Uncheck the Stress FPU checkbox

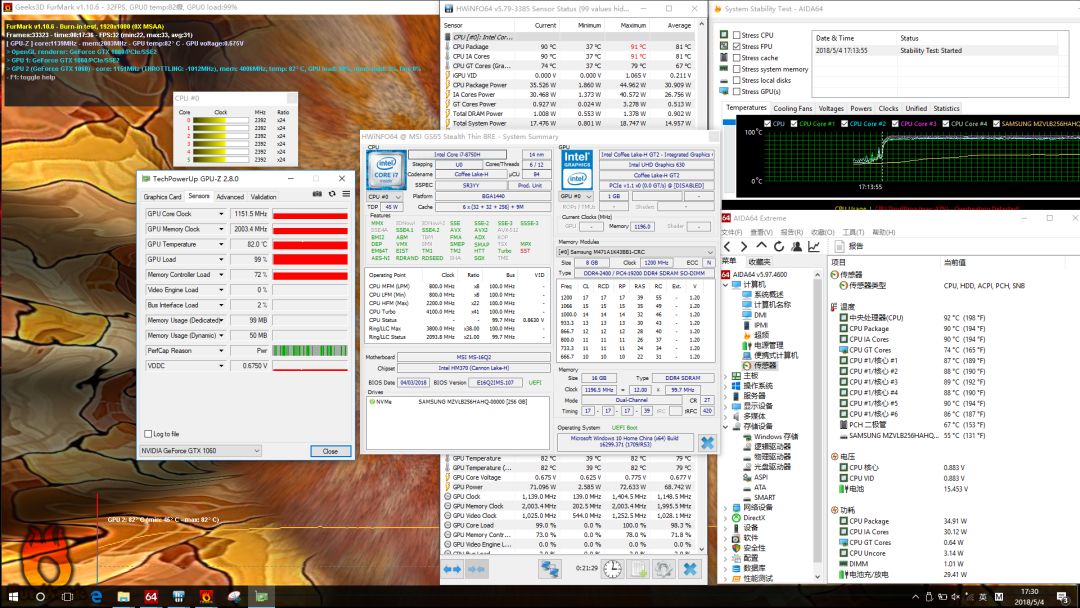[x=736, y=46]
